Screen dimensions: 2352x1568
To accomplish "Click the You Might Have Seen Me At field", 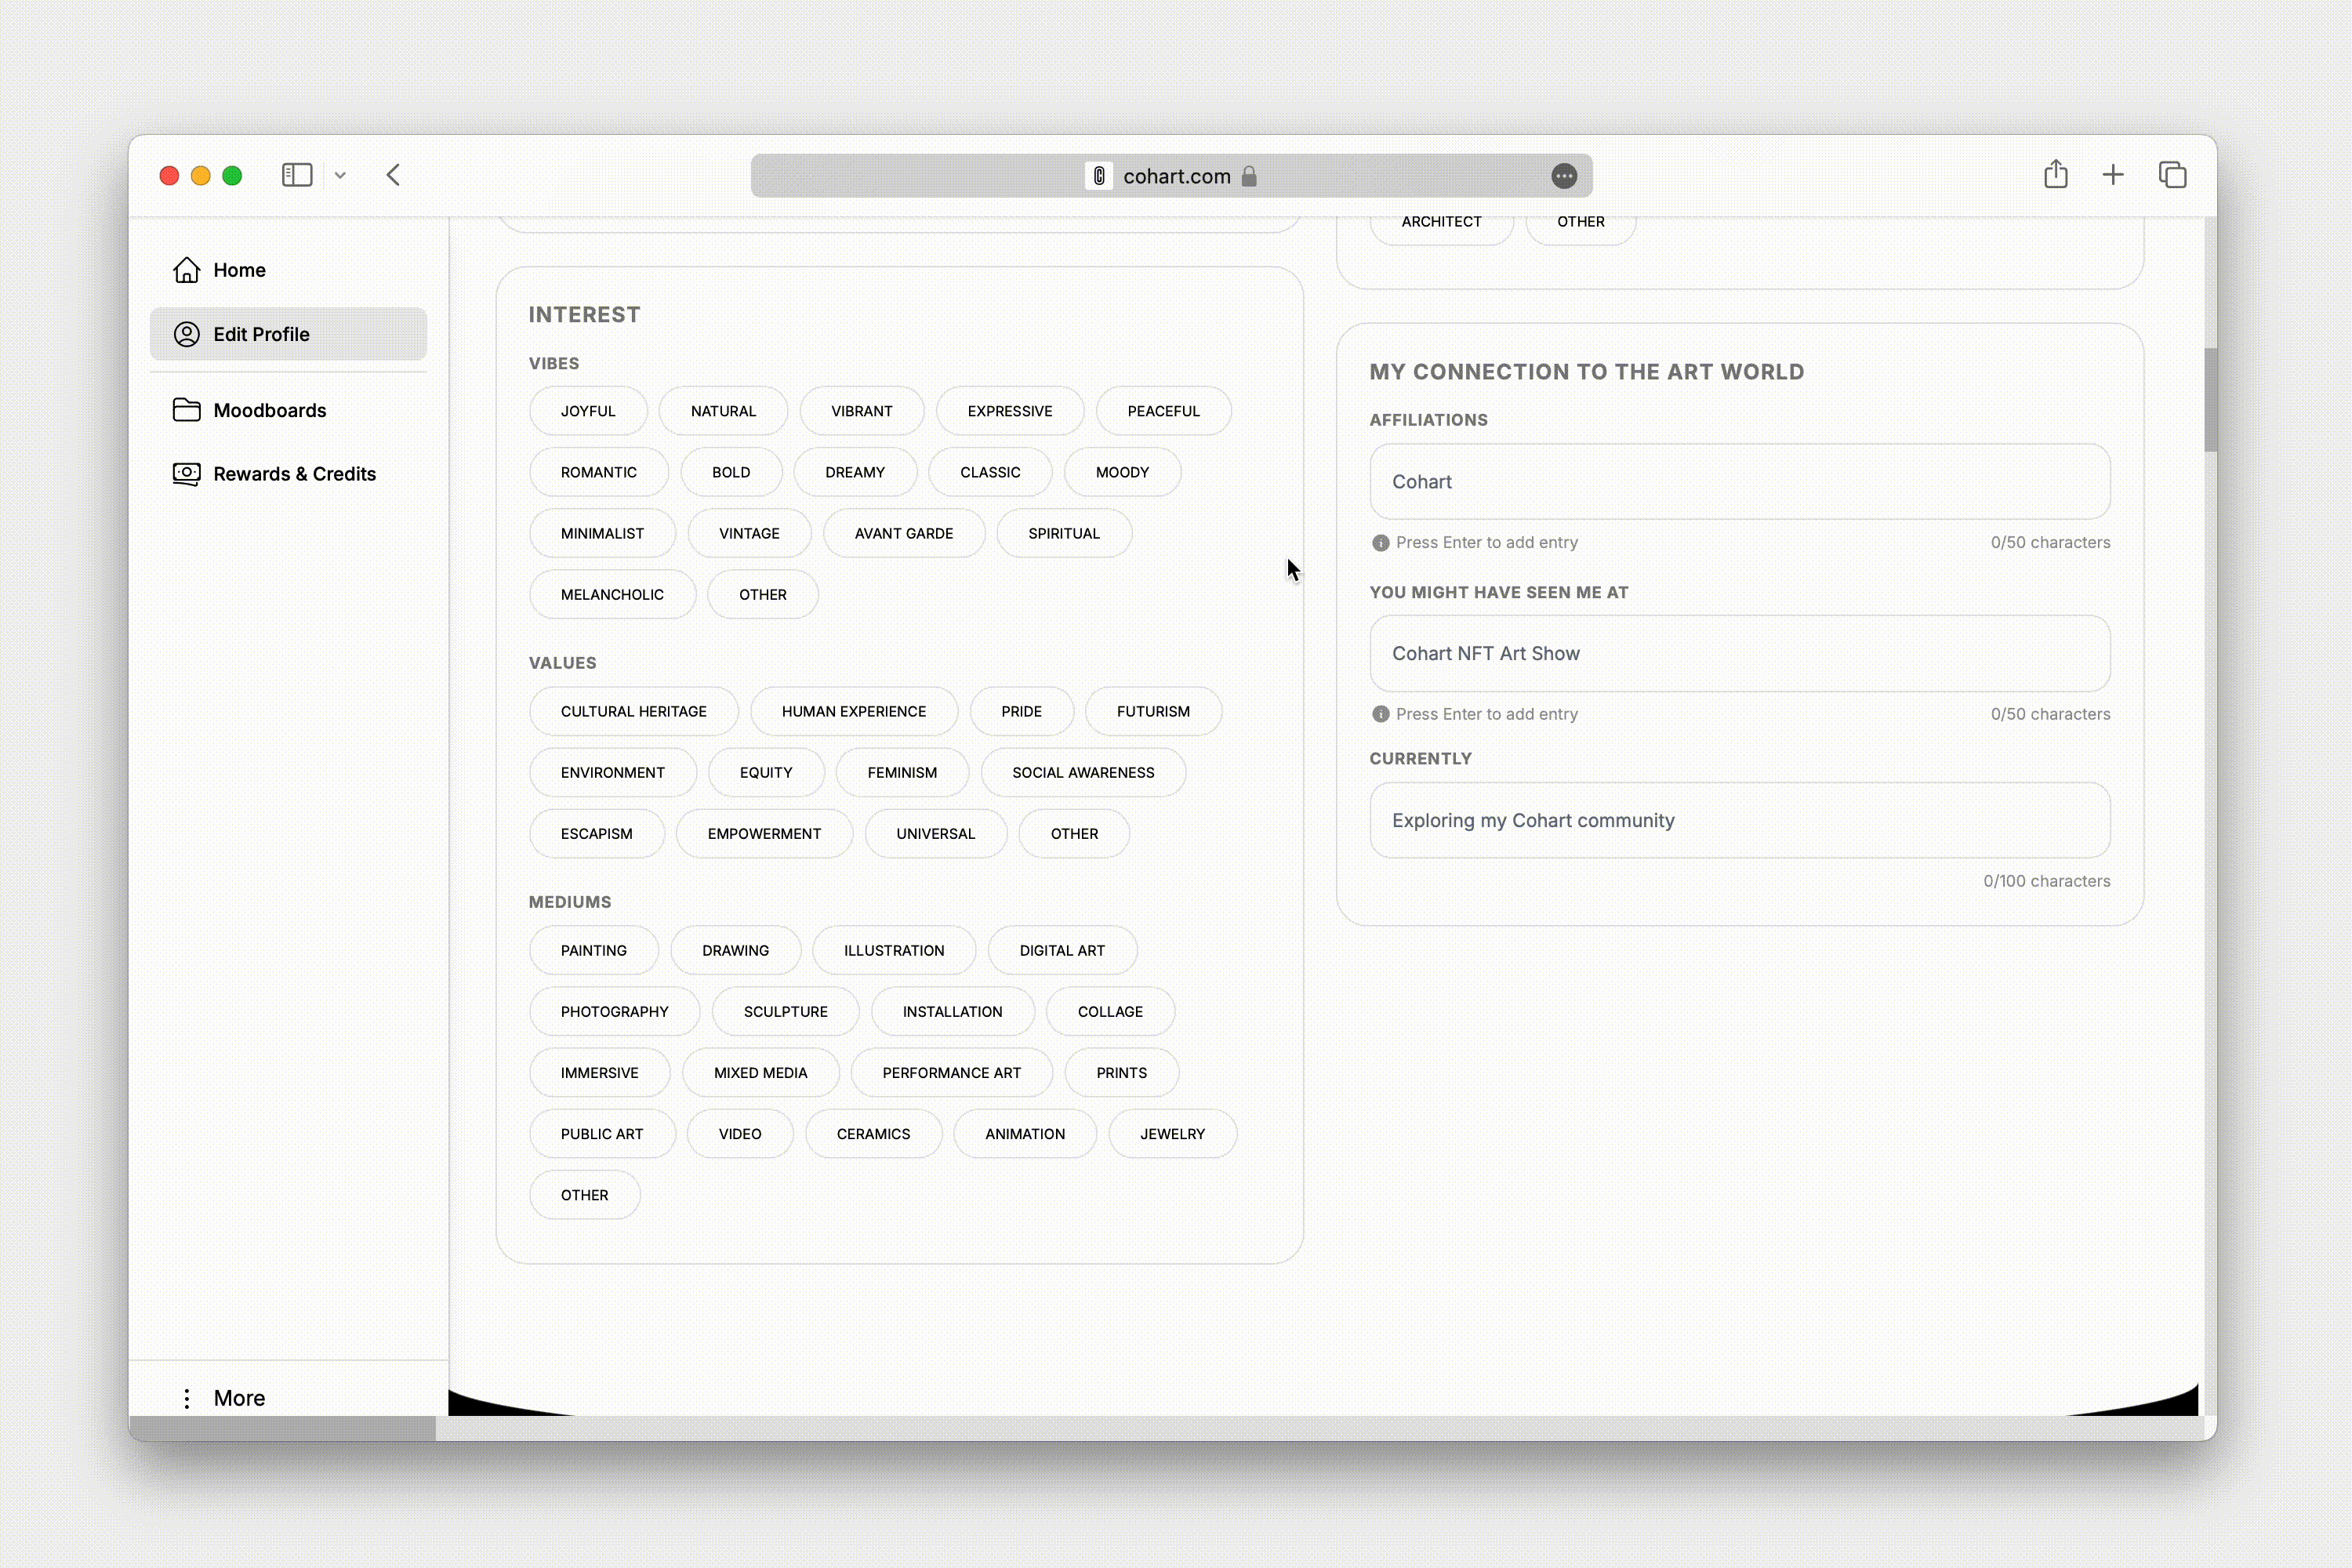I will (x=1738, y=653).
